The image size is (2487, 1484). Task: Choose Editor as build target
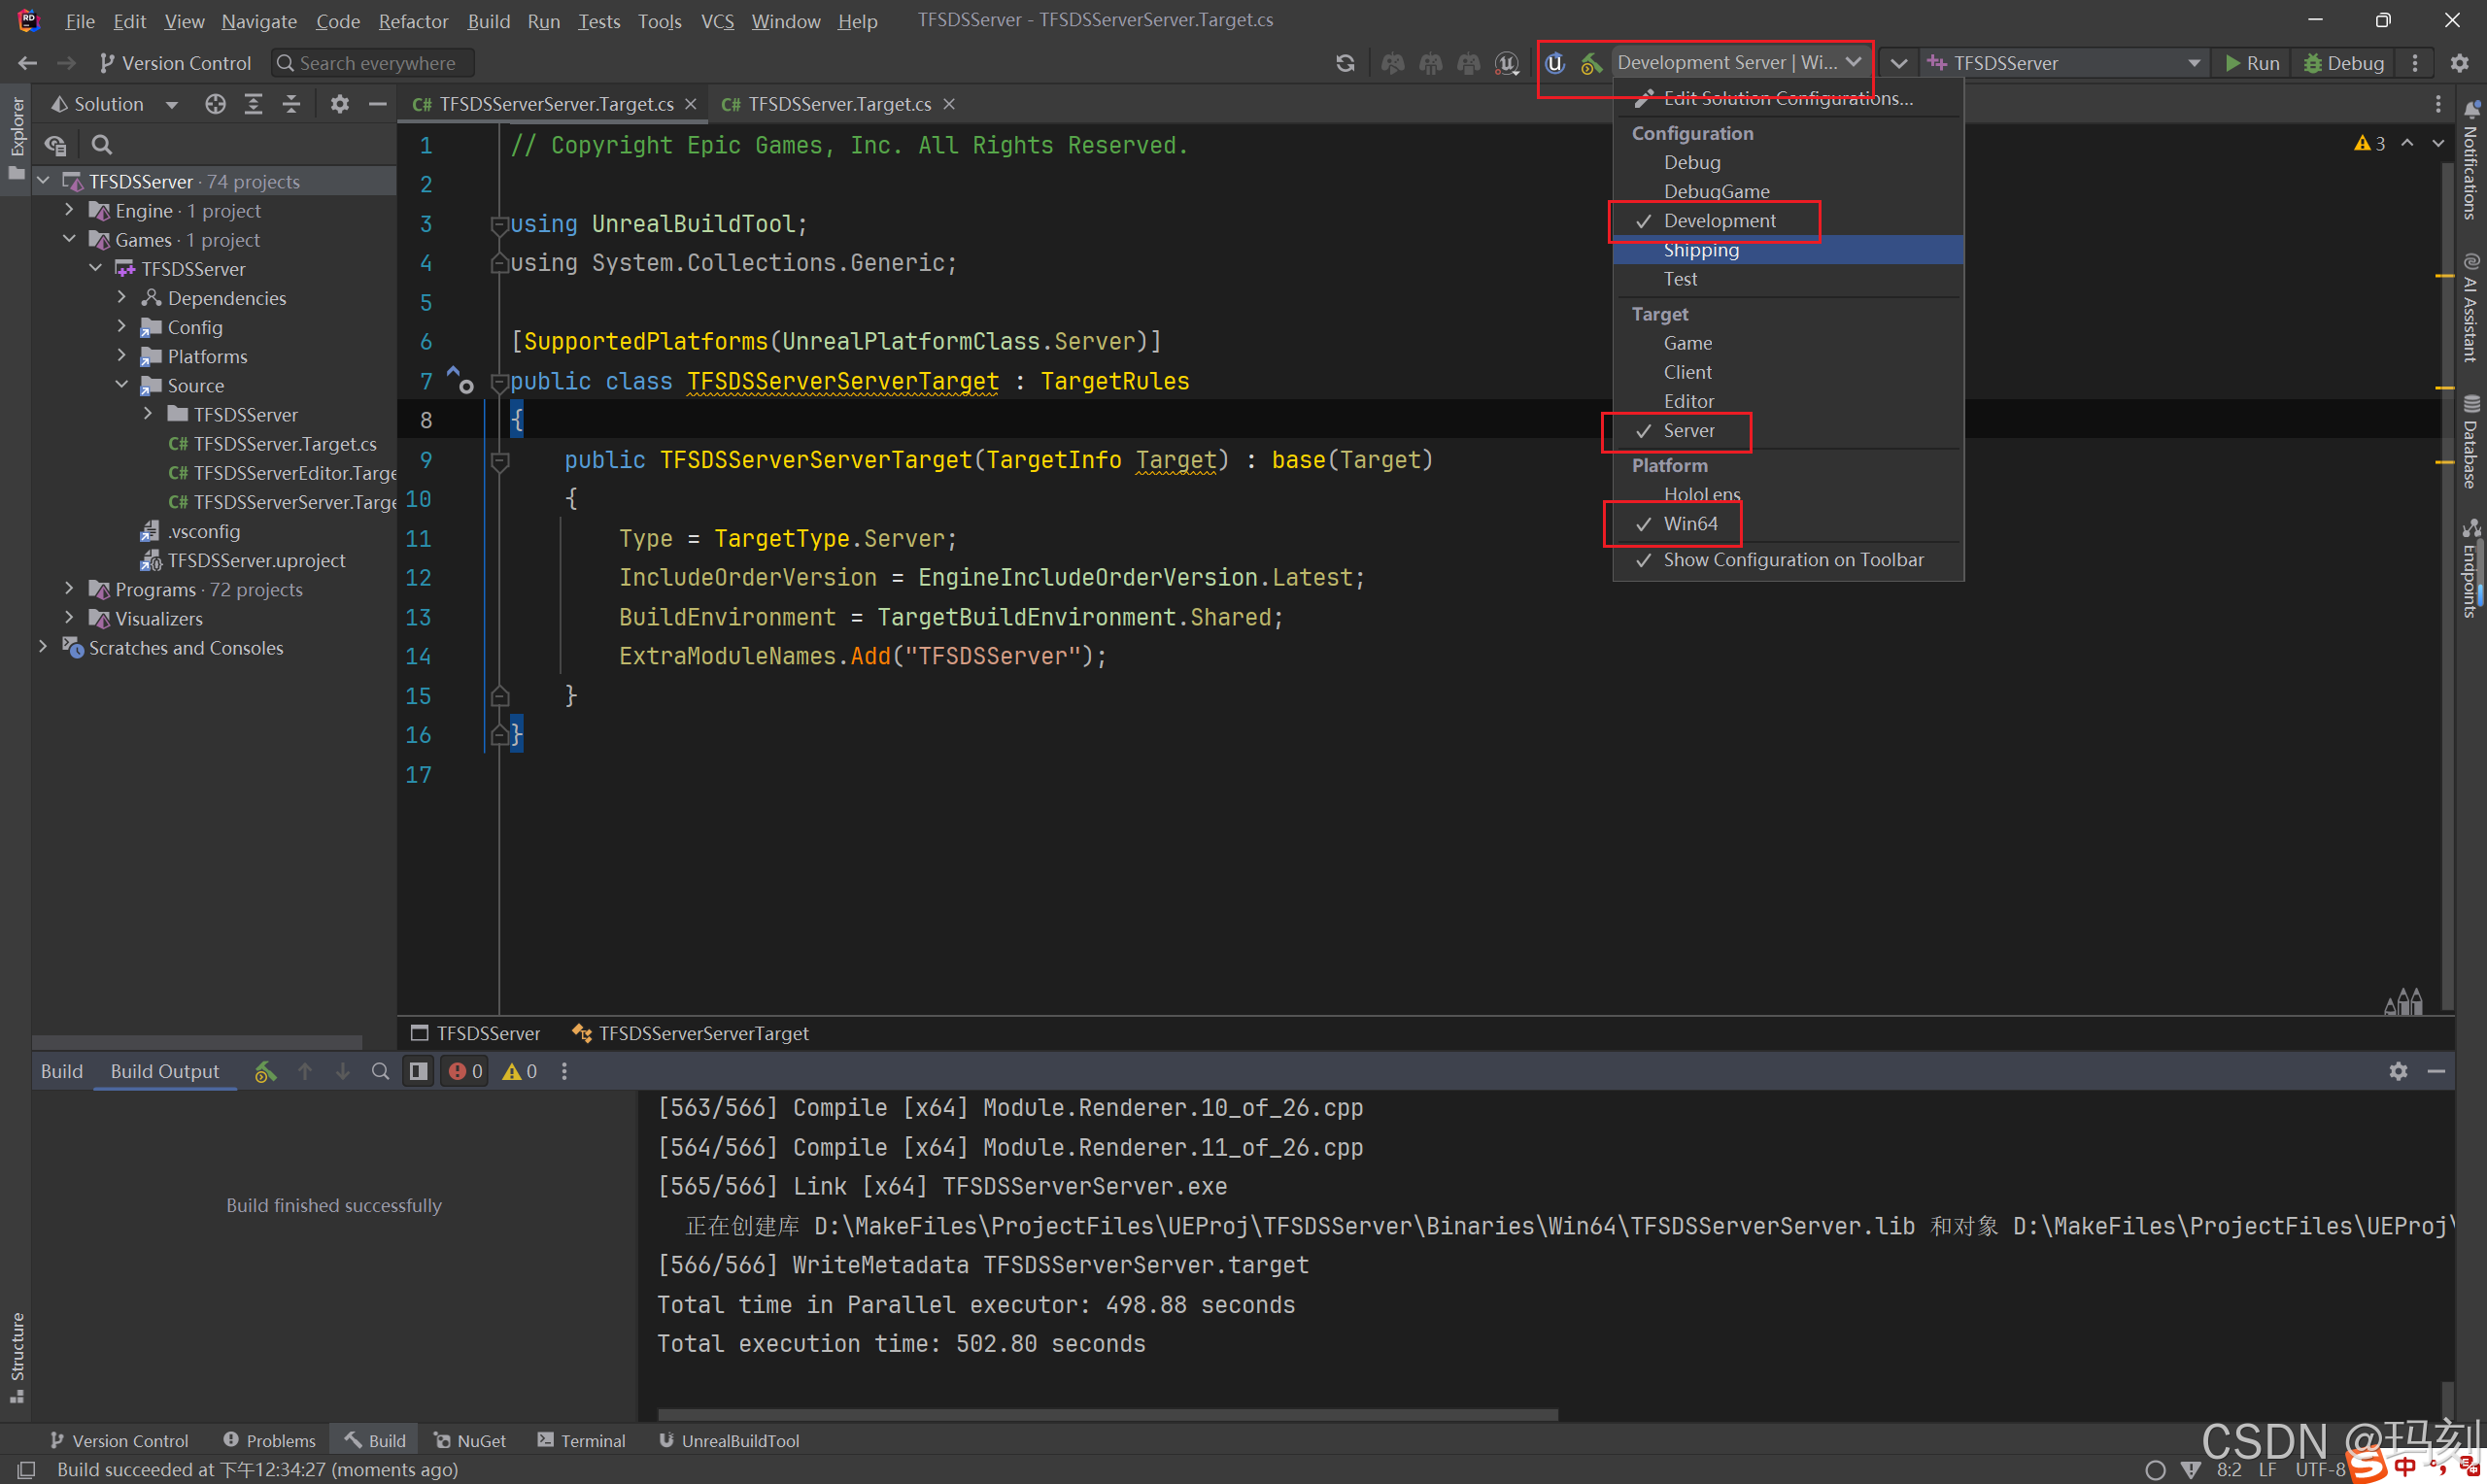[1688, 401]
